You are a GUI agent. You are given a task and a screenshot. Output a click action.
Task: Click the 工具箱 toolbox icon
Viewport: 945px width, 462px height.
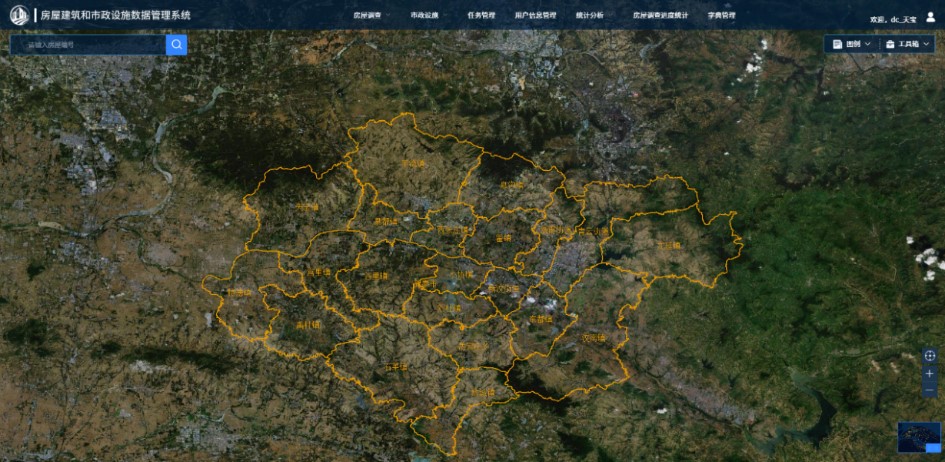pos(890,44)
